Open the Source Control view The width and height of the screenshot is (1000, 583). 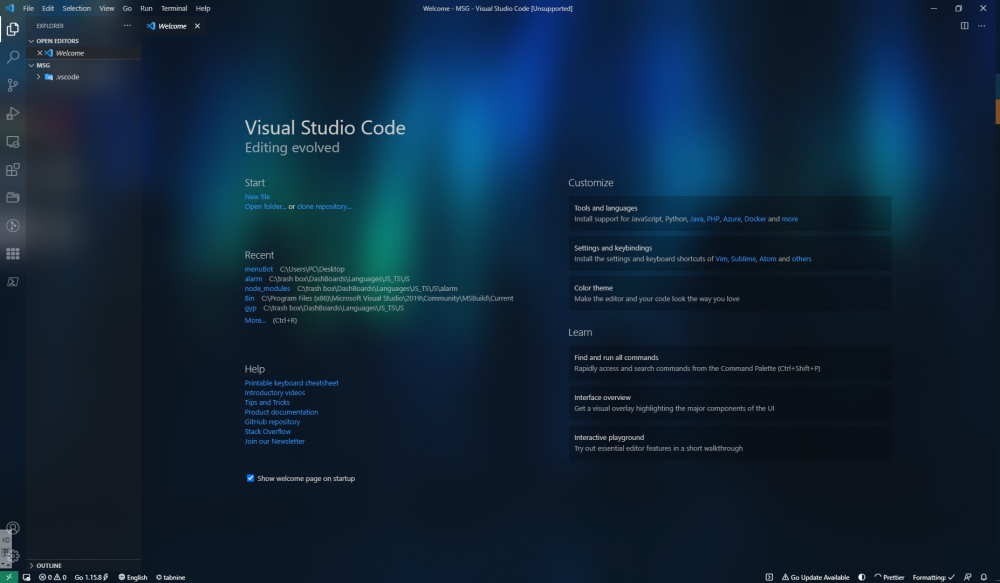pos(13,85)
